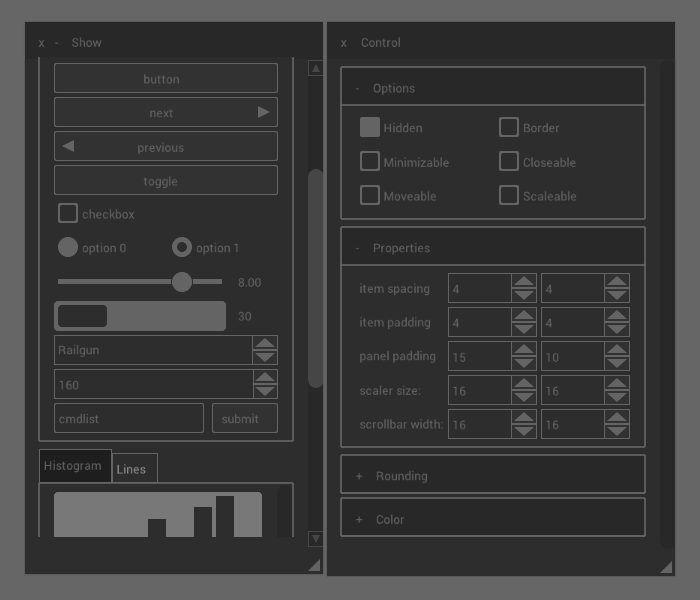Toggle the Moveable checkbox
The image size is (700, 600).
click(370, 195)
